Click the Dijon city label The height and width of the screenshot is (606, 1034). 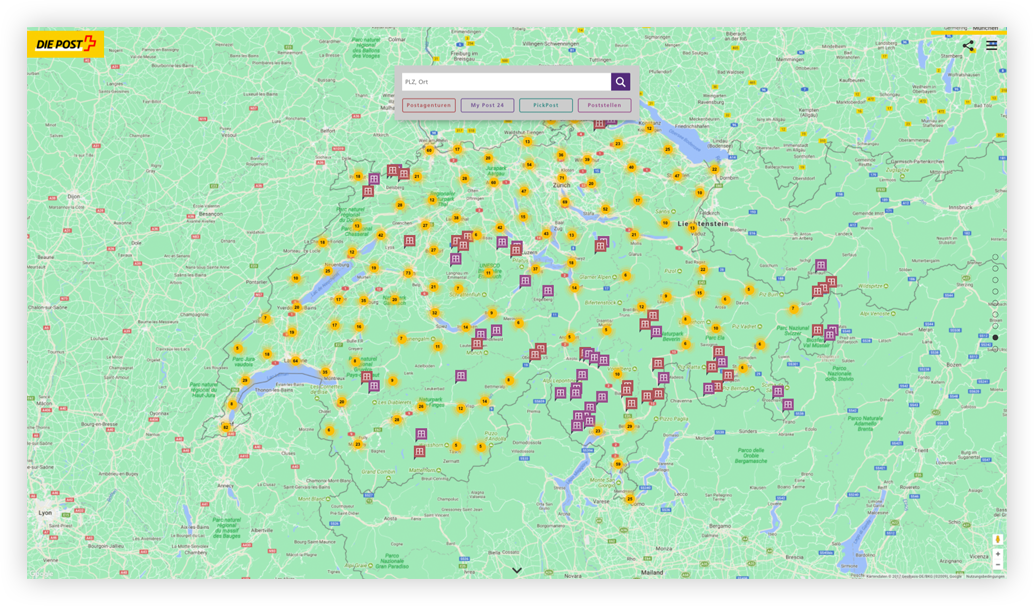point(73,197)
